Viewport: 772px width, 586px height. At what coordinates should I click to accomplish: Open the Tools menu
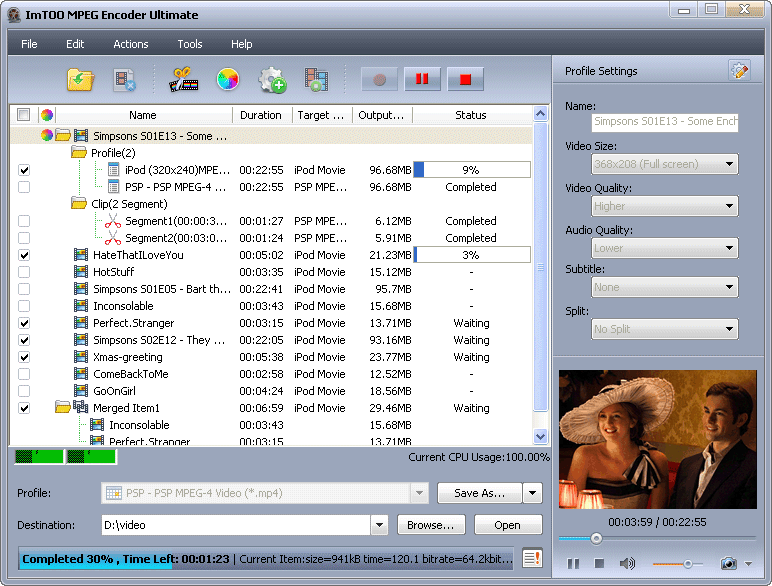click(x=189, y=44)
